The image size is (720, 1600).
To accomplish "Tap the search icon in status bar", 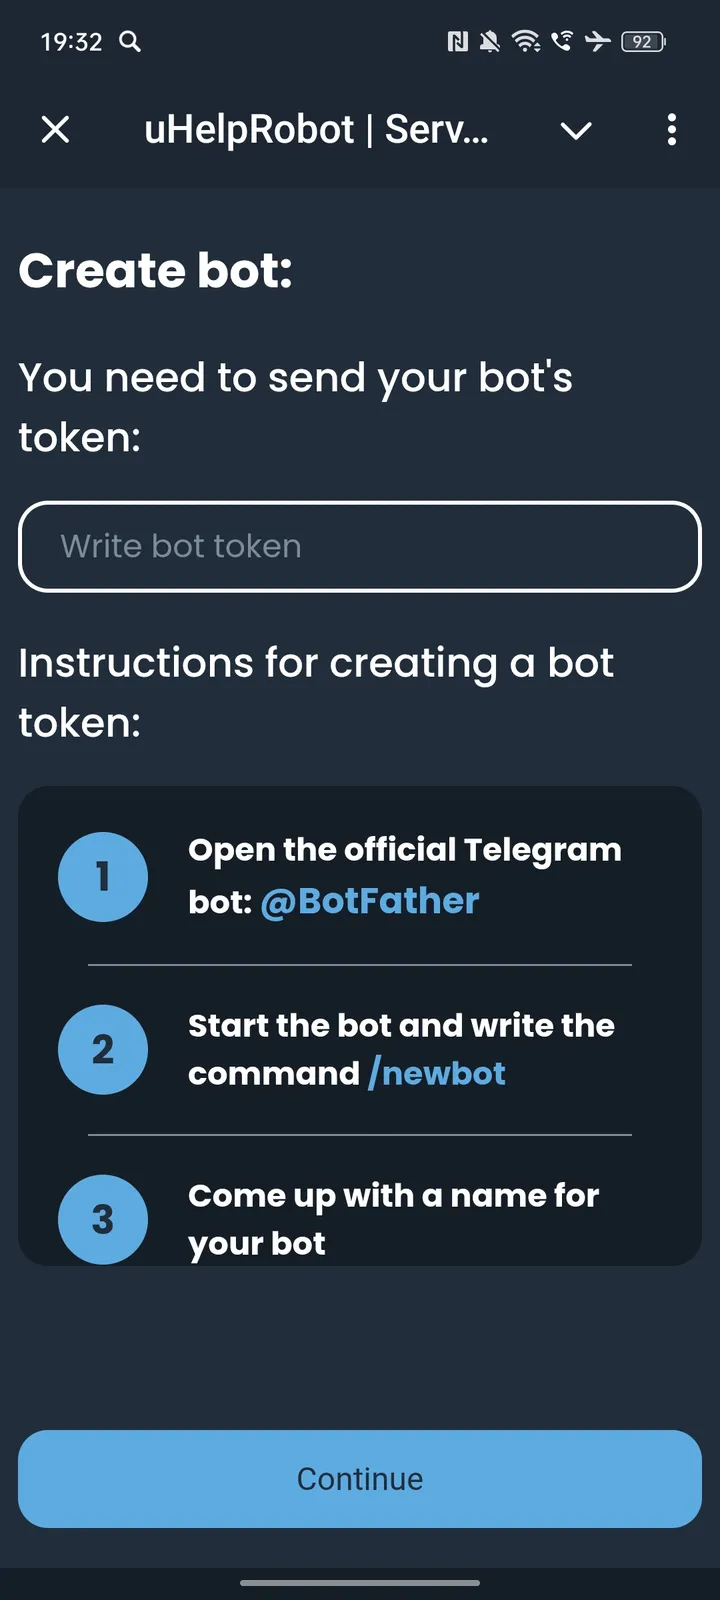I will pos(130,42).
